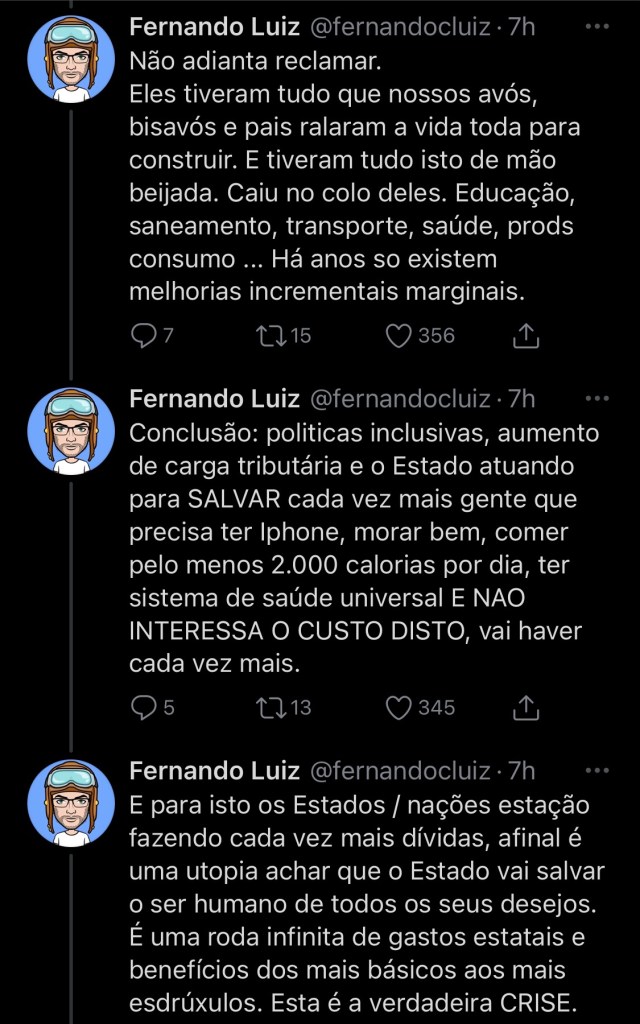The height and width of the screenshot is (1024, 640).
Task: Open @fernandocluiz handle on second tweet
Action: [402, 399]
